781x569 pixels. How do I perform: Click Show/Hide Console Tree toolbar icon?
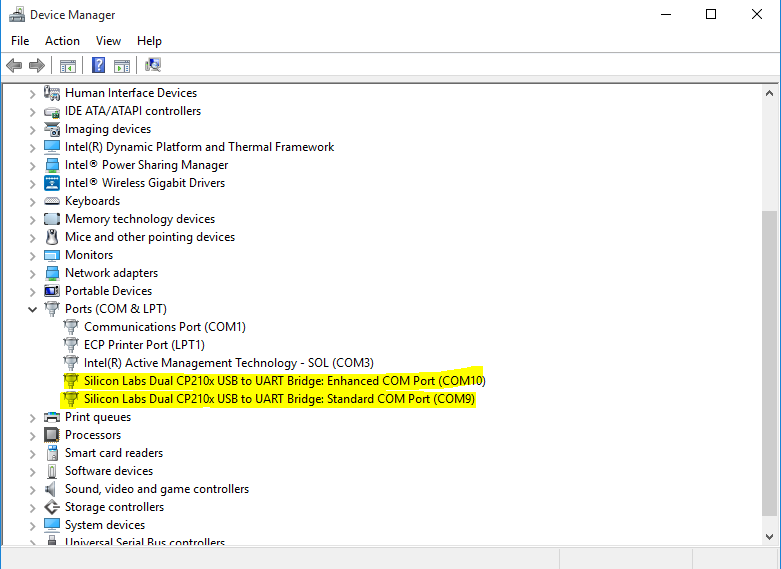68,65
